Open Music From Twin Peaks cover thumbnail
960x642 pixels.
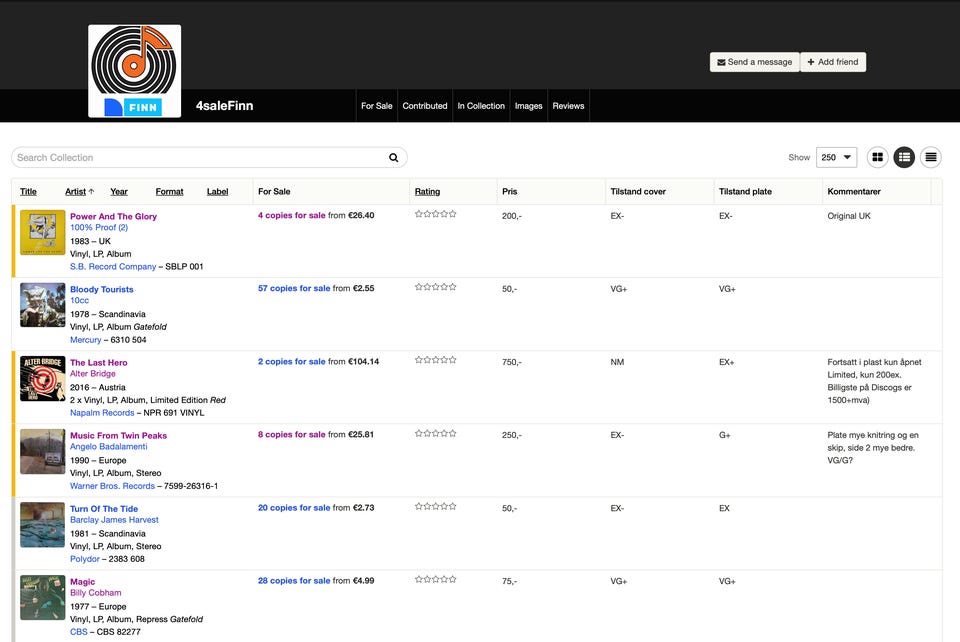[42, 452]
